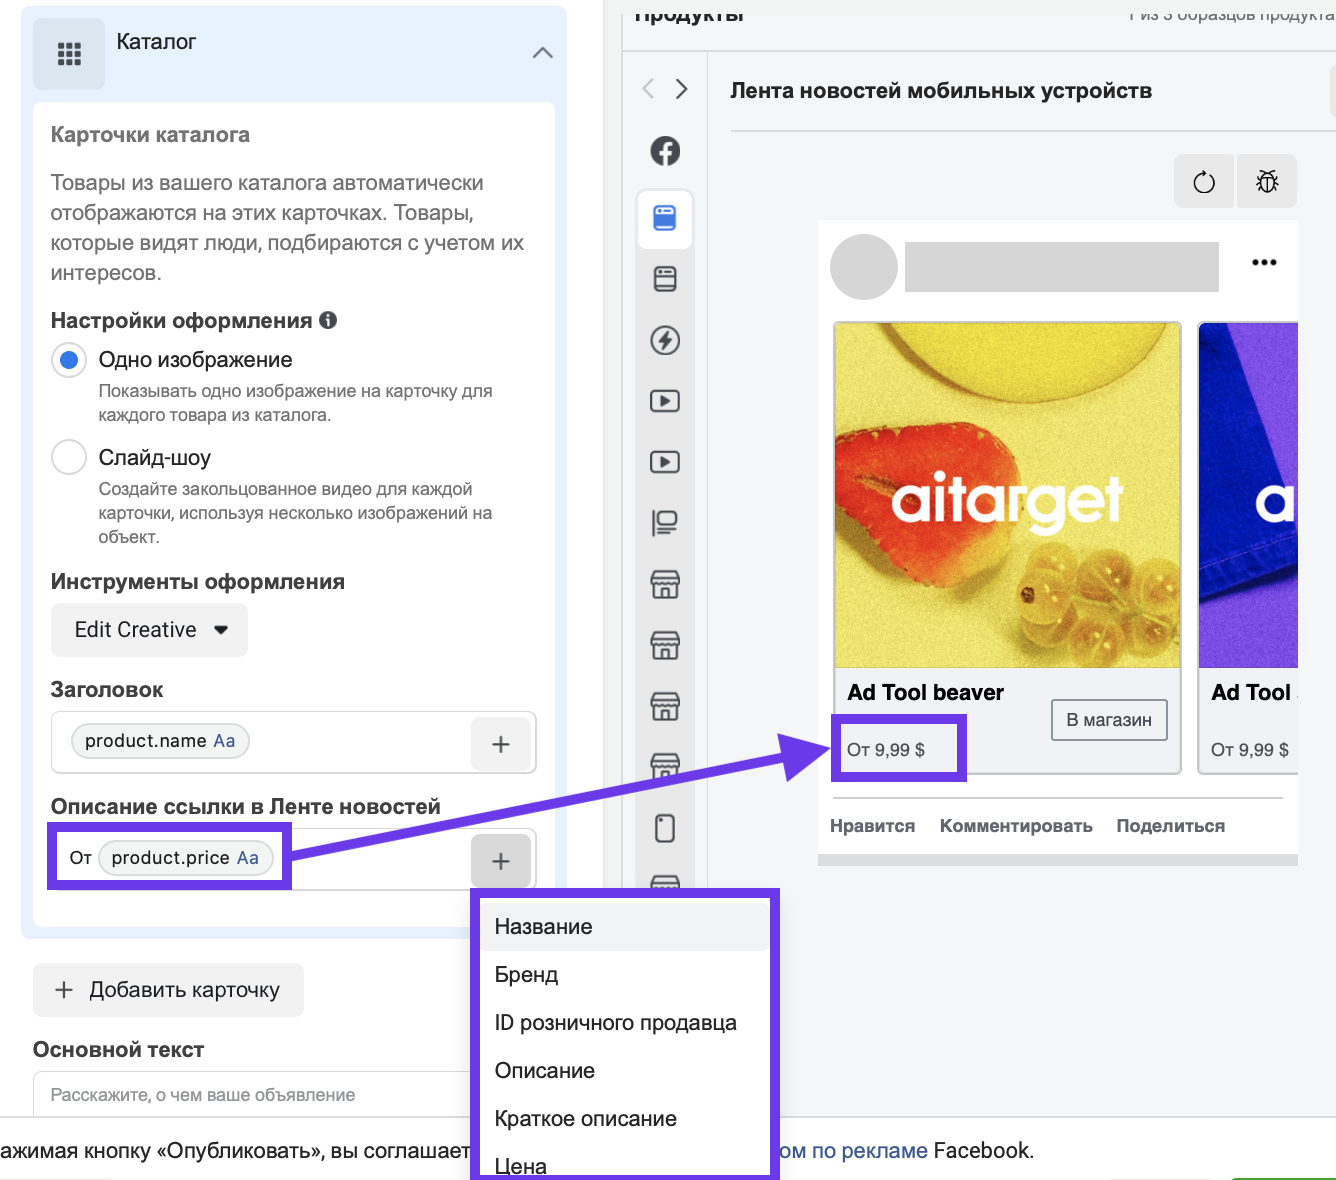Select the fourth storefront icon behind the arrow
This screenshot has width=1336, height=1180.
665,766
